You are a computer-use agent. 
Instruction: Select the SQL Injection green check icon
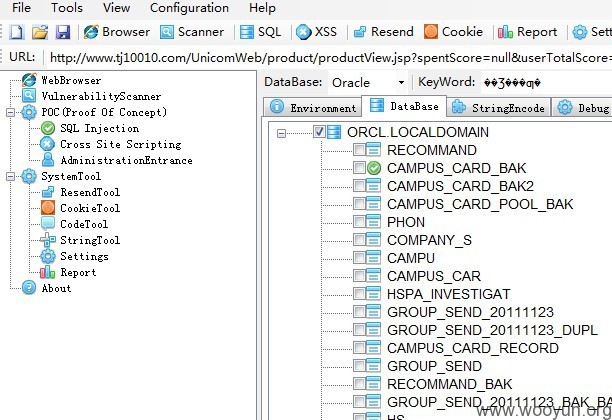point(48,128)
